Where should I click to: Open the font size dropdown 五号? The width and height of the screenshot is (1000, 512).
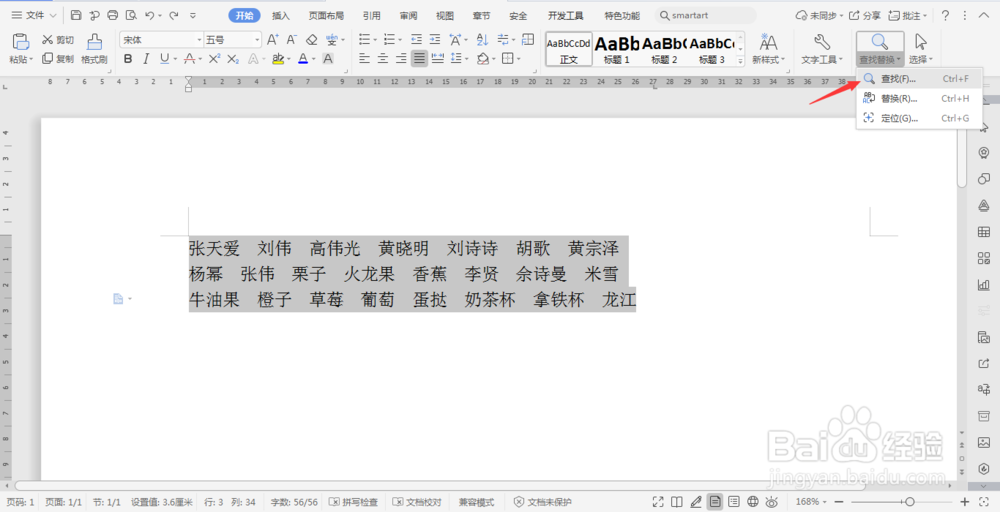tap(257, 40)
